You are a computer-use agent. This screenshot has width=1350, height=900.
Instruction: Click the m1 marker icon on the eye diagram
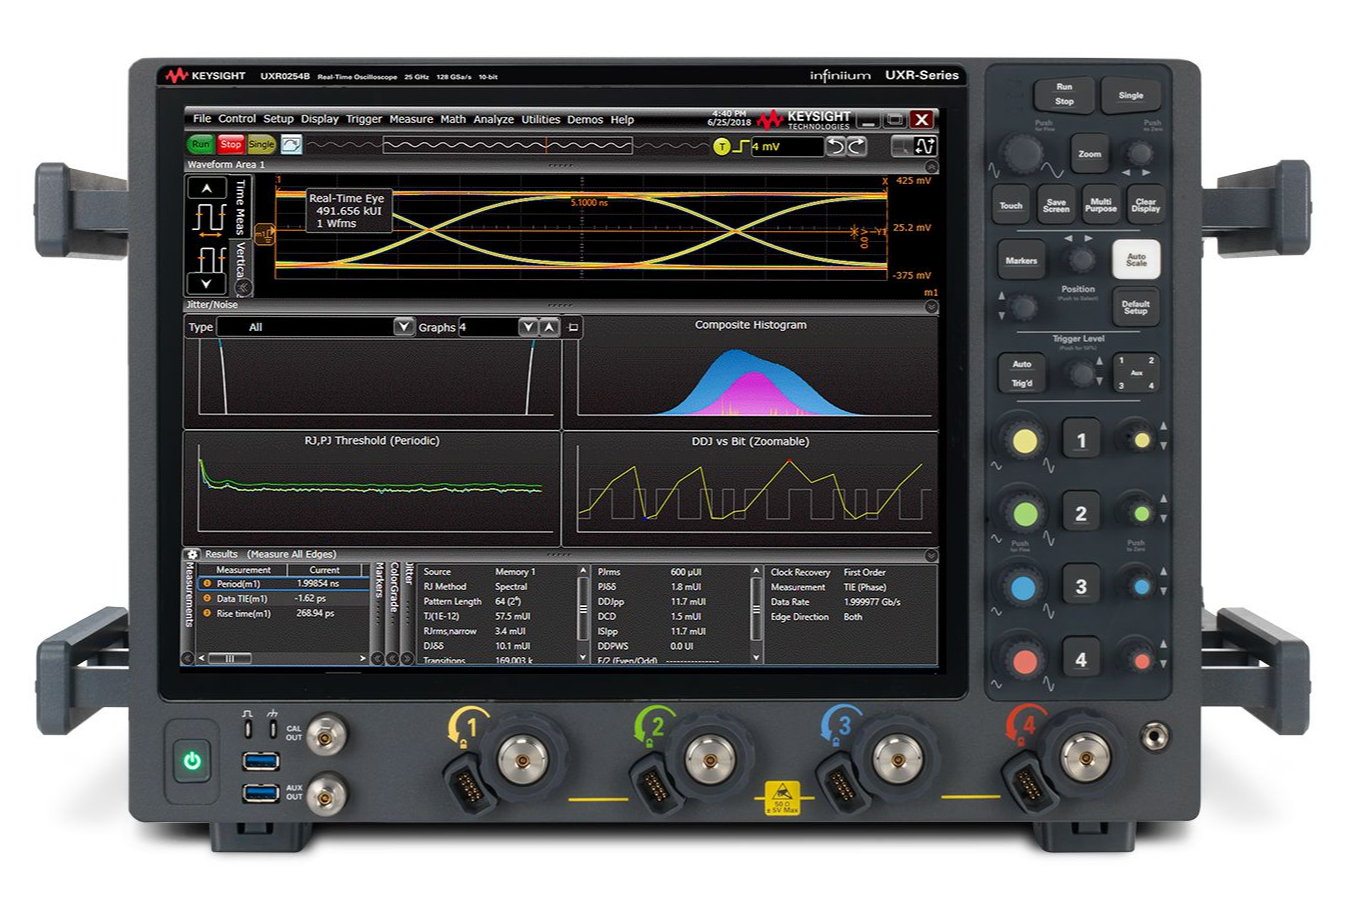(264, 234)
